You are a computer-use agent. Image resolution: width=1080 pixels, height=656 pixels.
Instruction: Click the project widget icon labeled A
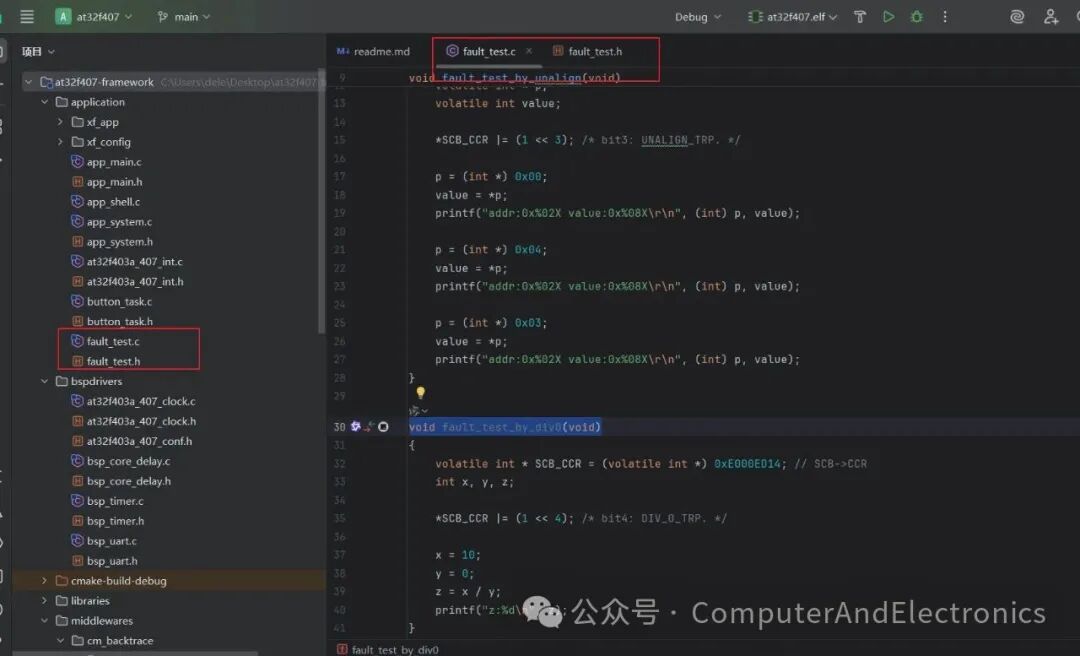click(64, 16)
